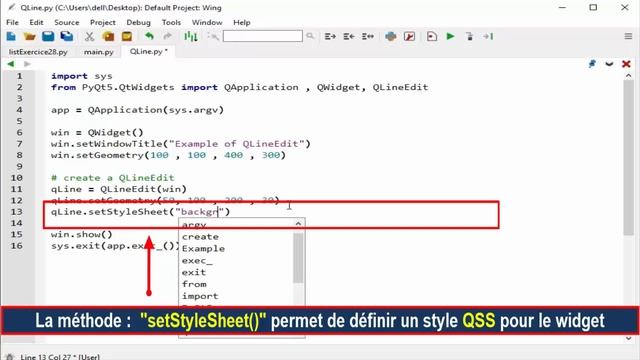Click the New File icon
The width and height of the screenshot is (640, 360).
pyautogui.click(x=11, y=37)
